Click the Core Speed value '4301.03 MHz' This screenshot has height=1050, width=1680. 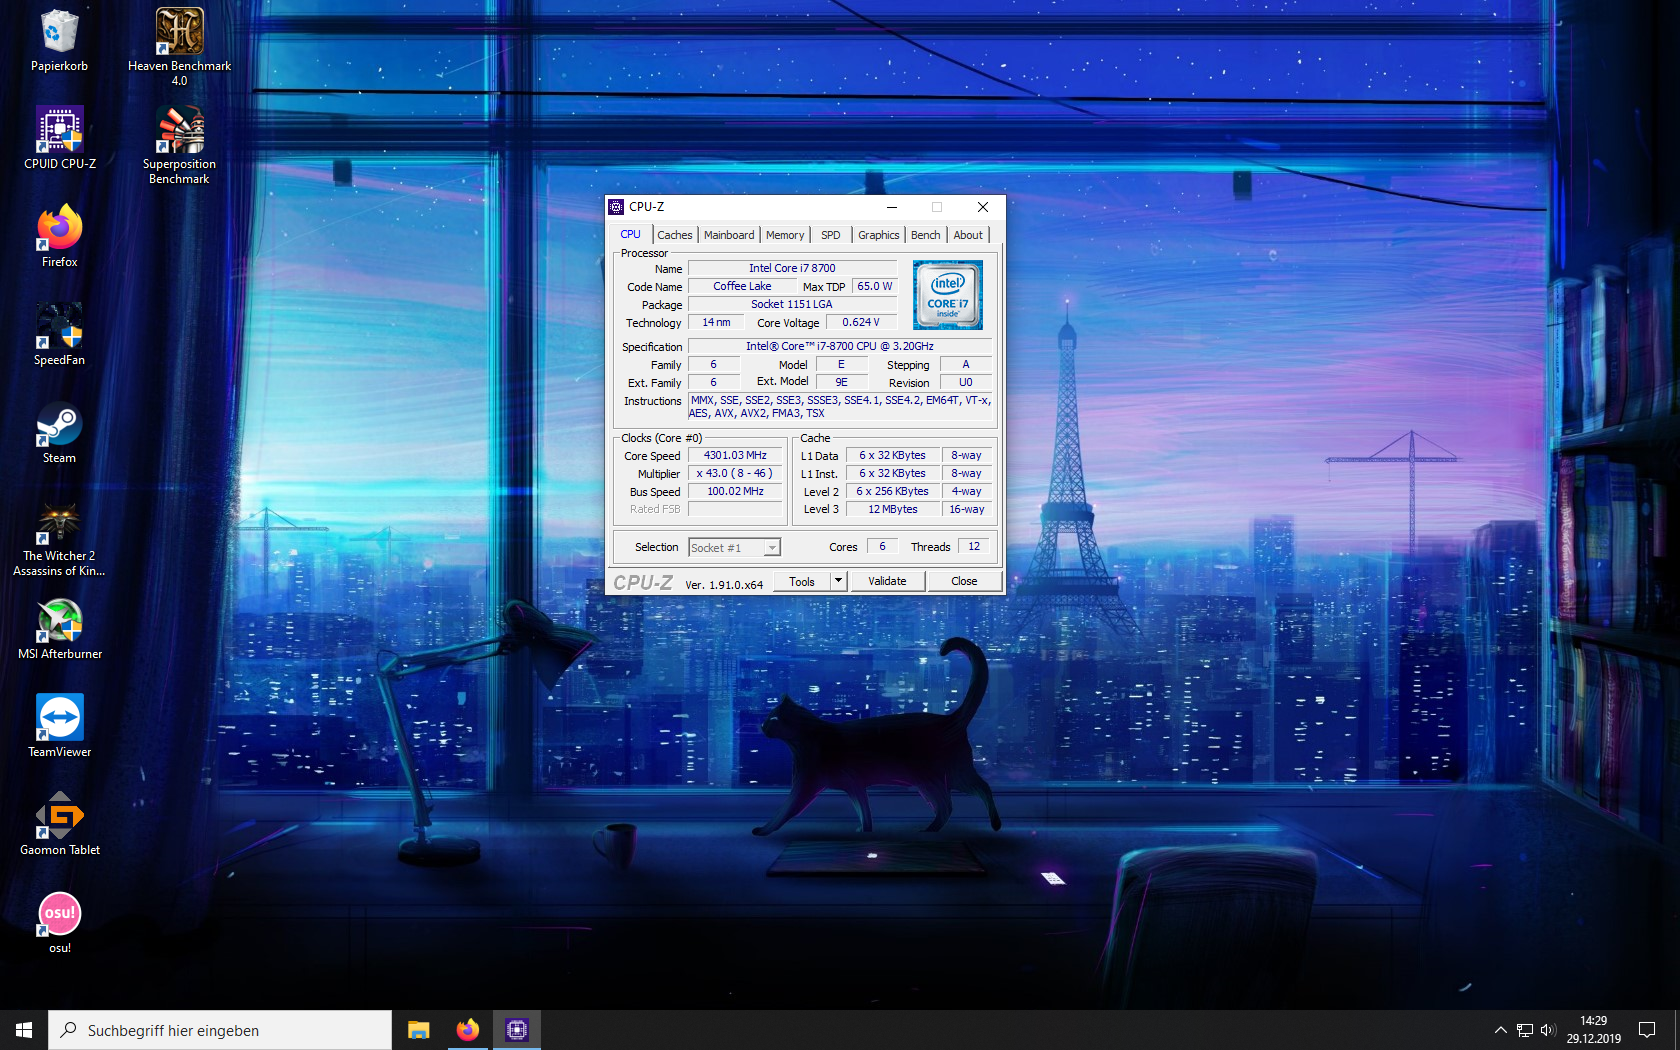coord(735,455)
